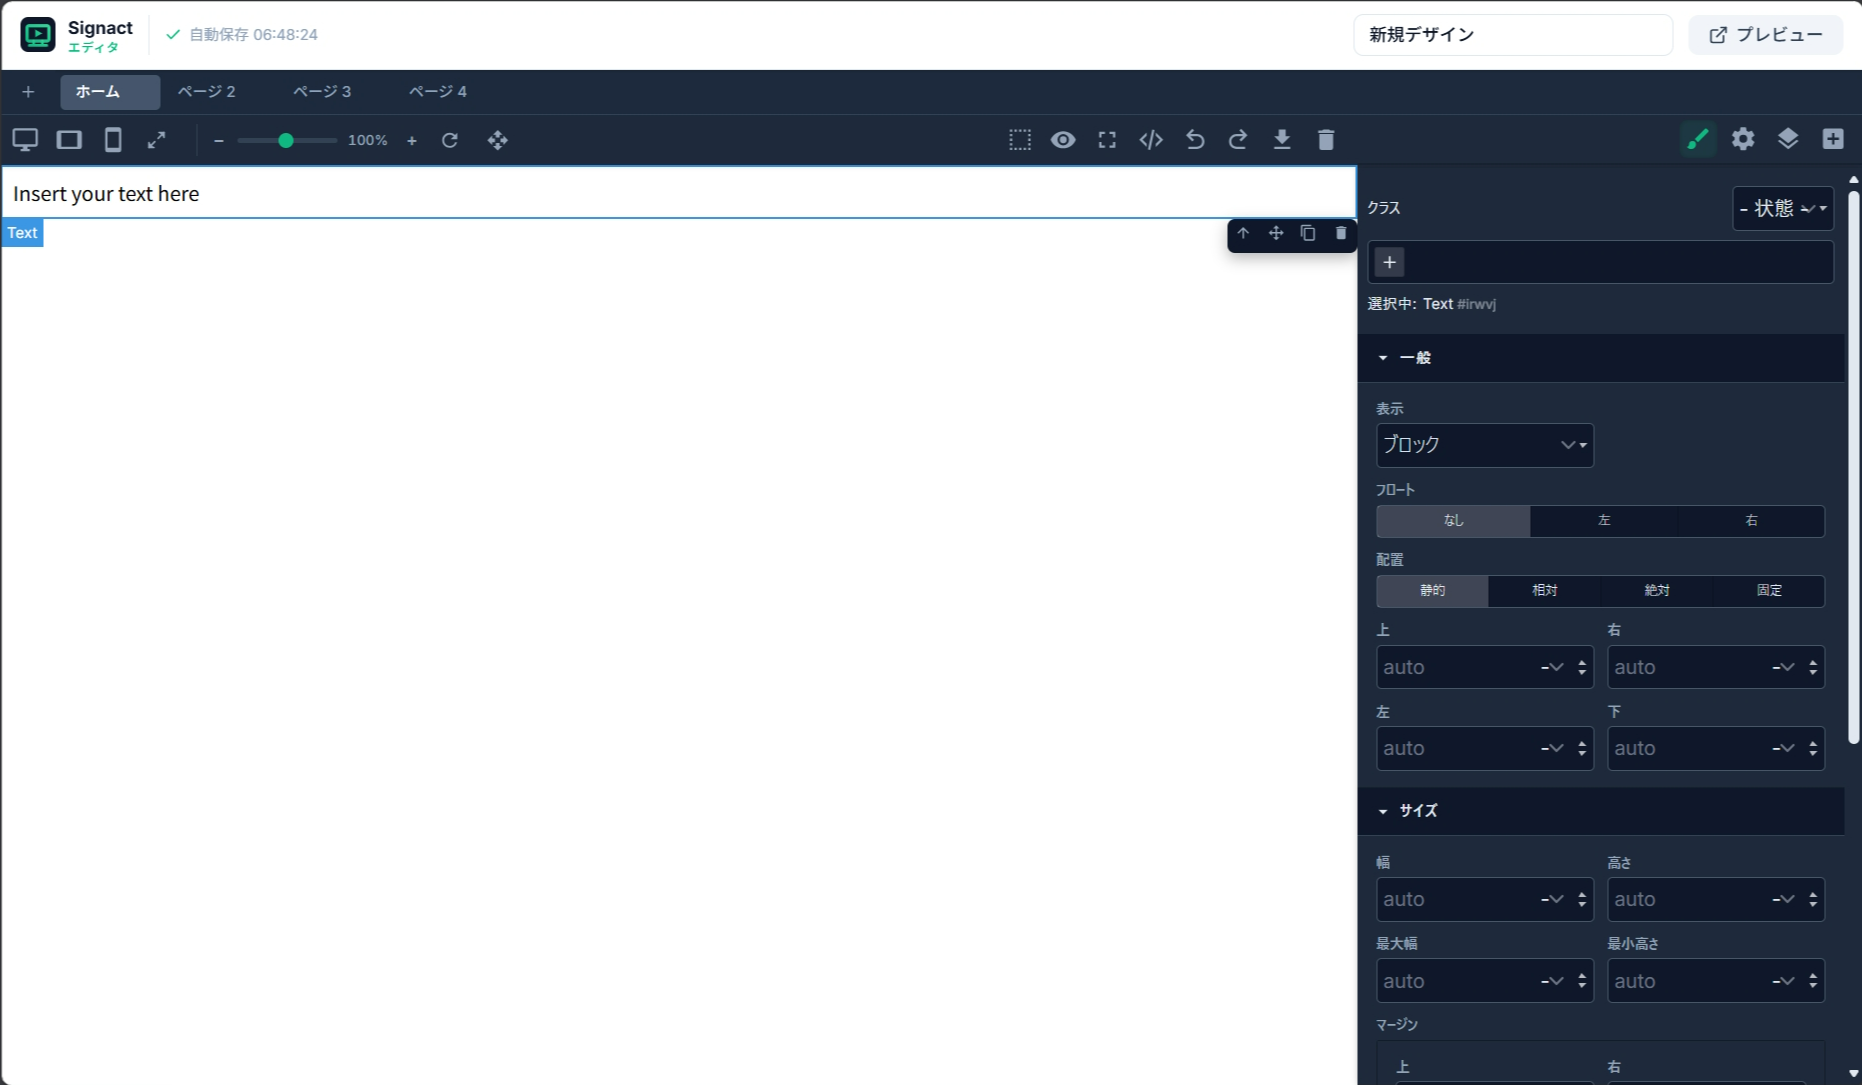Click the zoom out minus button
This screenshot has height=1085, width=1862.
pos(218,141)
